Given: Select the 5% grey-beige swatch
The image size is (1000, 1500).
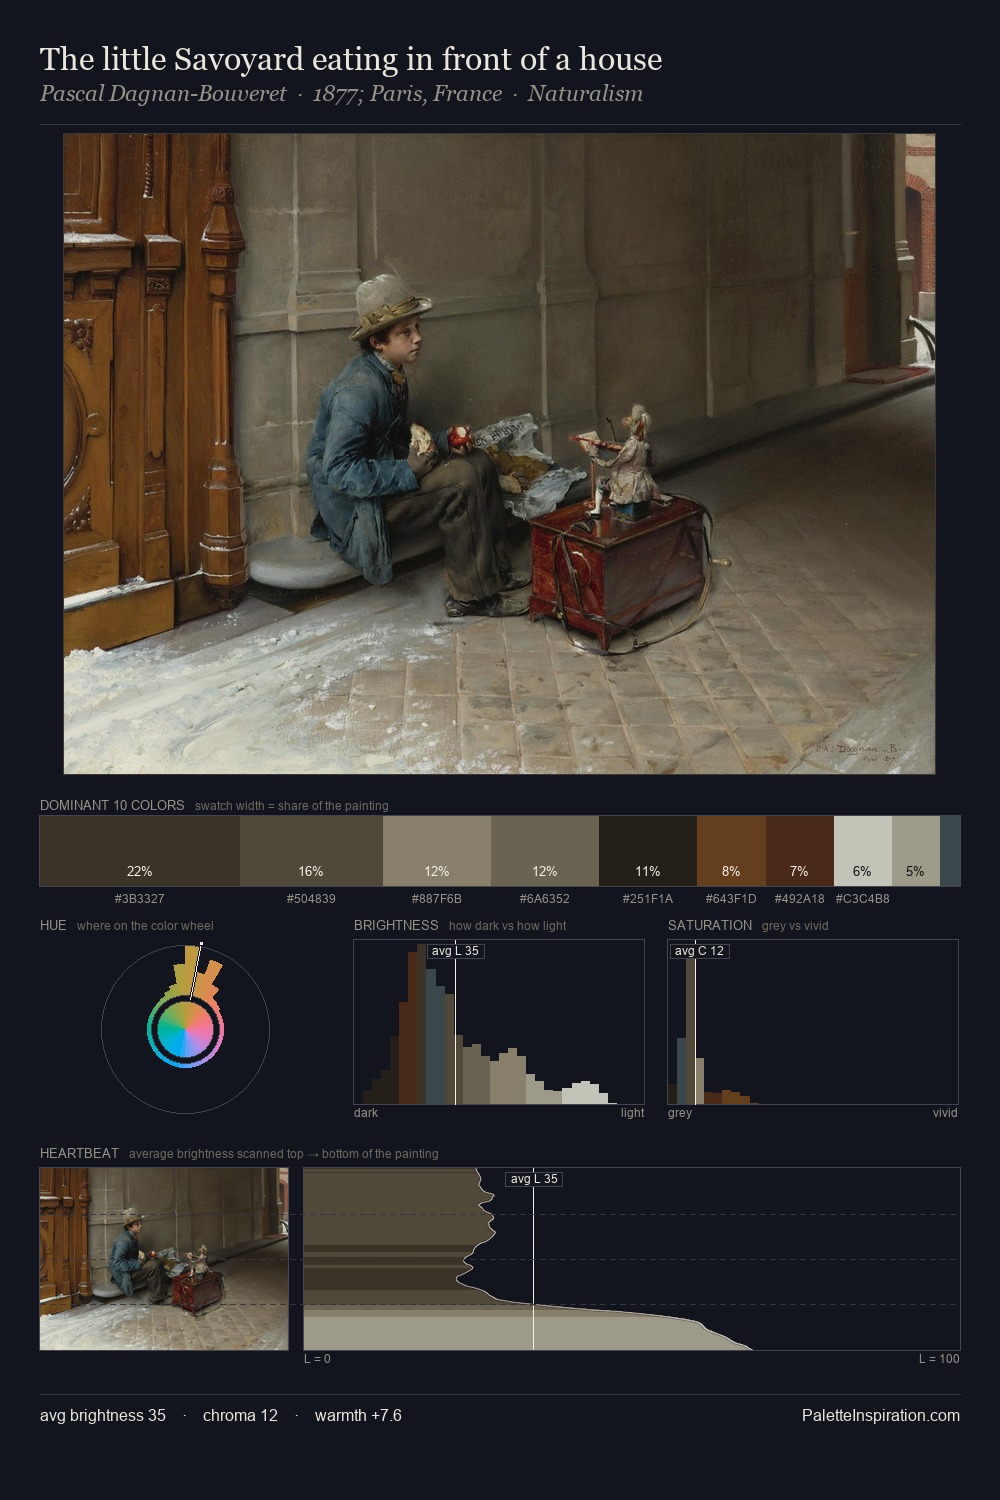Looking at the screenshot, I should click(x=915, y=851).
